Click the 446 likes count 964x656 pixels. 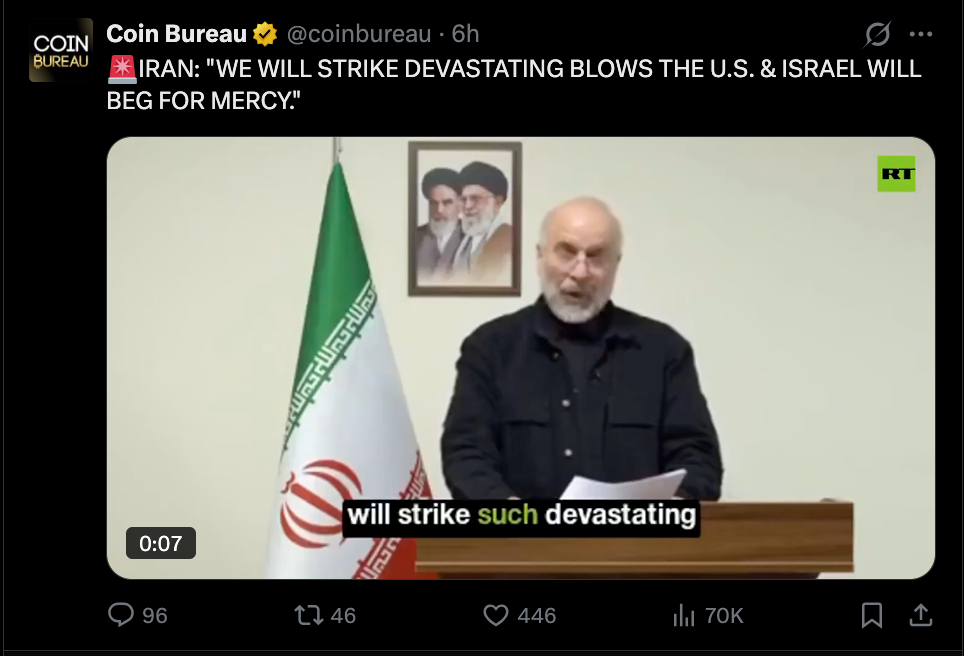click(537, 615)
